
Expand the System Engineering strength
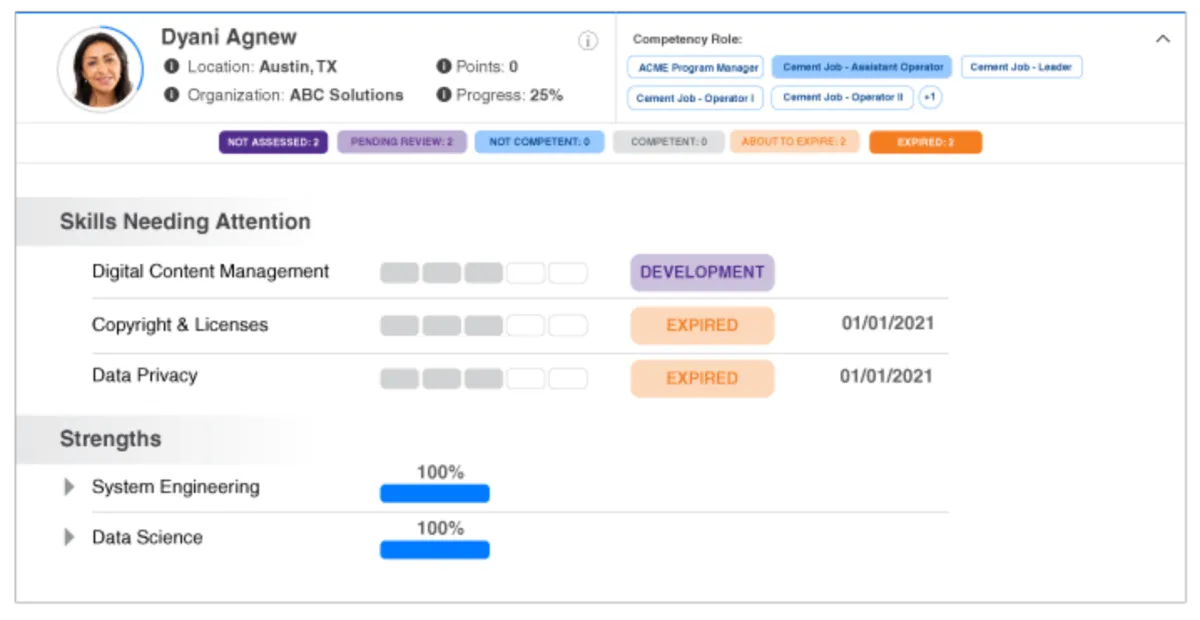(69, 487)
